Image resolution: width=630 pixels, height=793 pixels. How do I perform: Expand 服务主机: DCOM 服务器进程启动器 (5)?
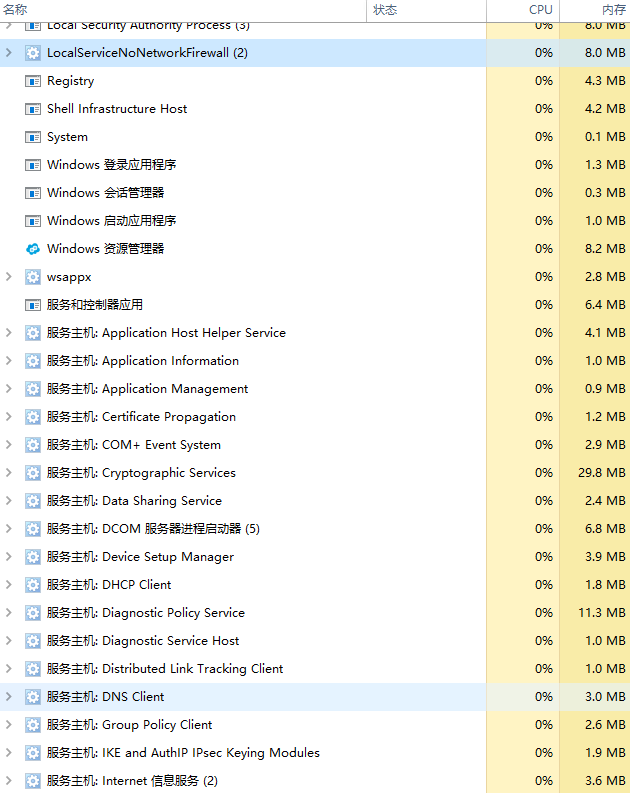pos(9,528)
